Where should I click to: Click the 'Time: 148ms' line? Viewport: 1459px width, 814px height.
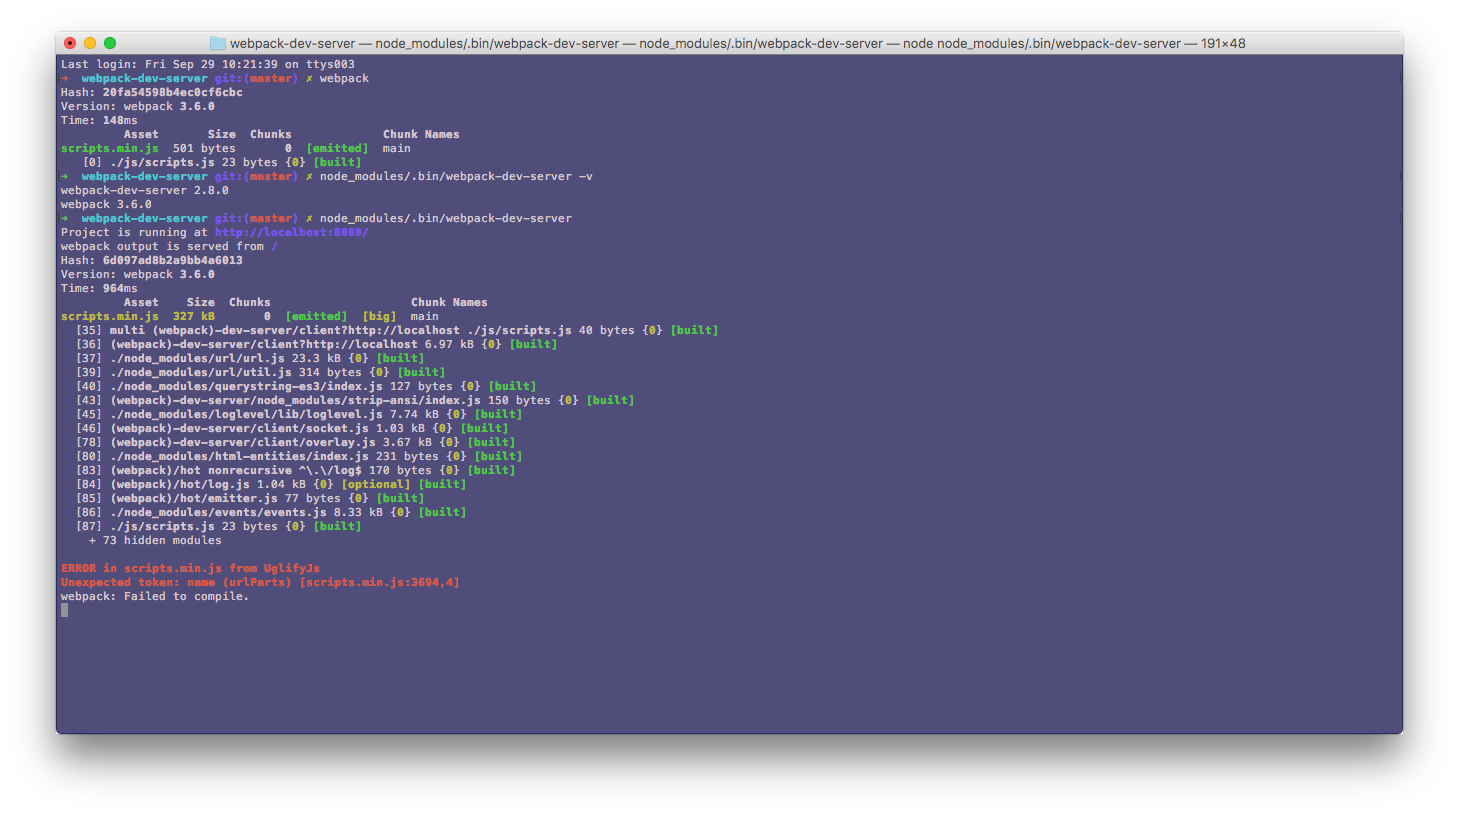99,120
